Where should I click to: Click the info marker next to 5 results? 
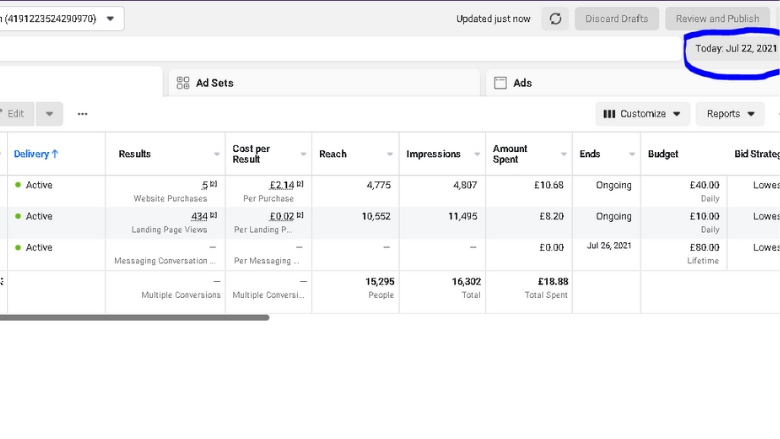[213, 184]
